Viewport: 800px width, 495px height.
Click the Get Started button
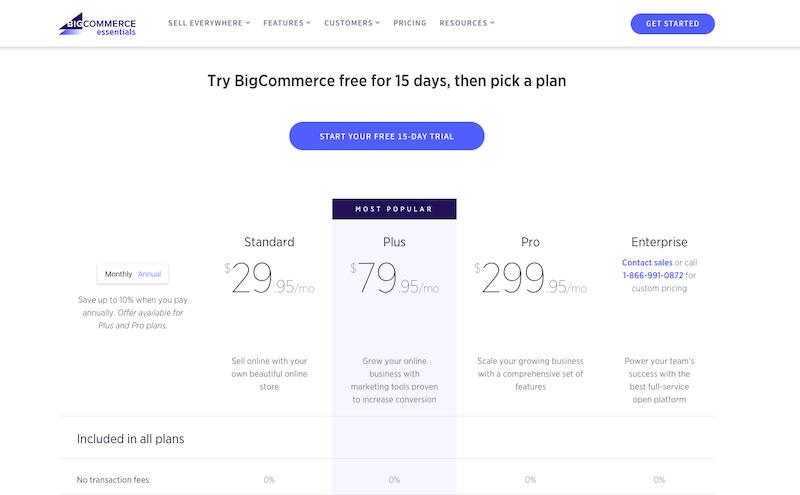click(672, 23)
